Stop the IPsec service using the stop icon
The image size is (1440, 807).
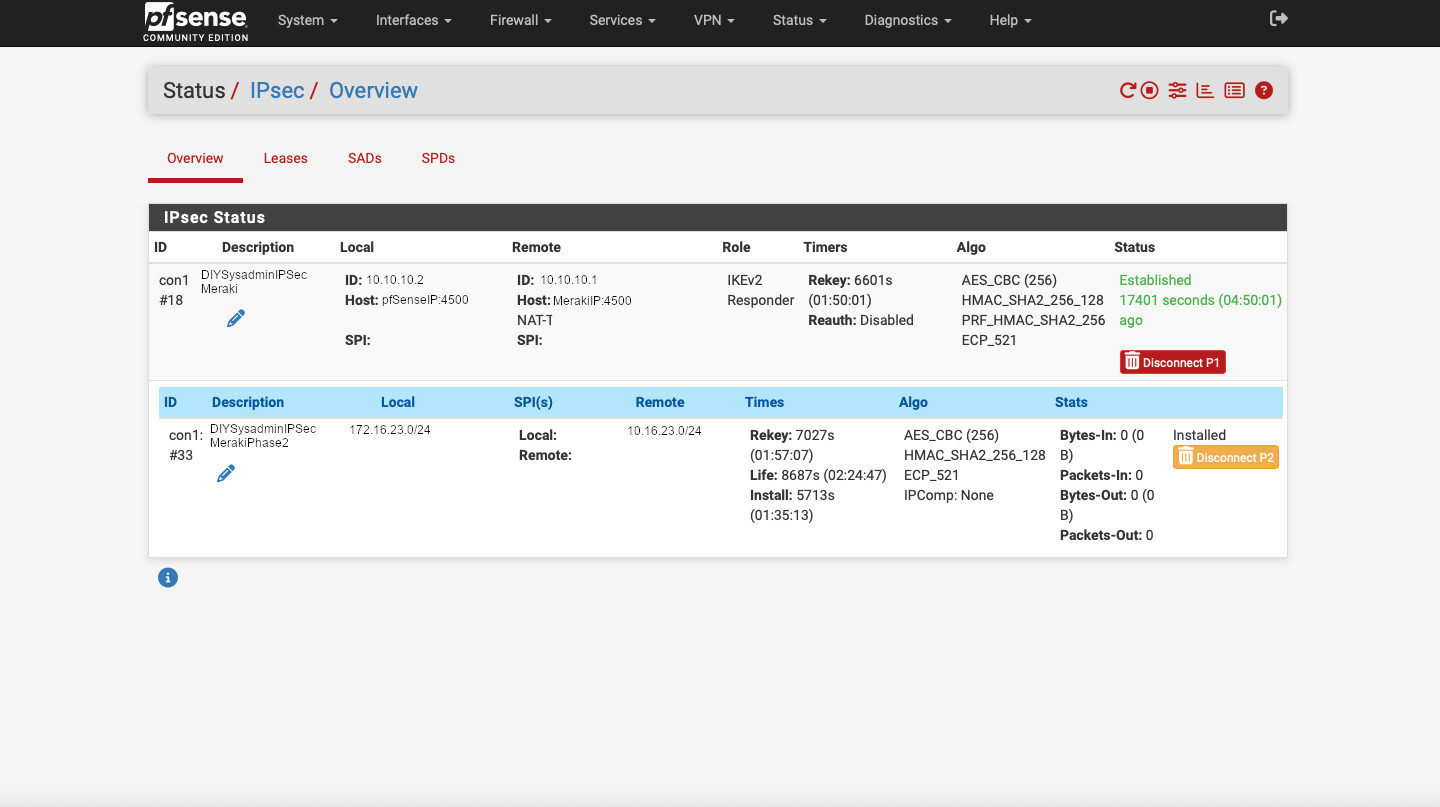1150,91
